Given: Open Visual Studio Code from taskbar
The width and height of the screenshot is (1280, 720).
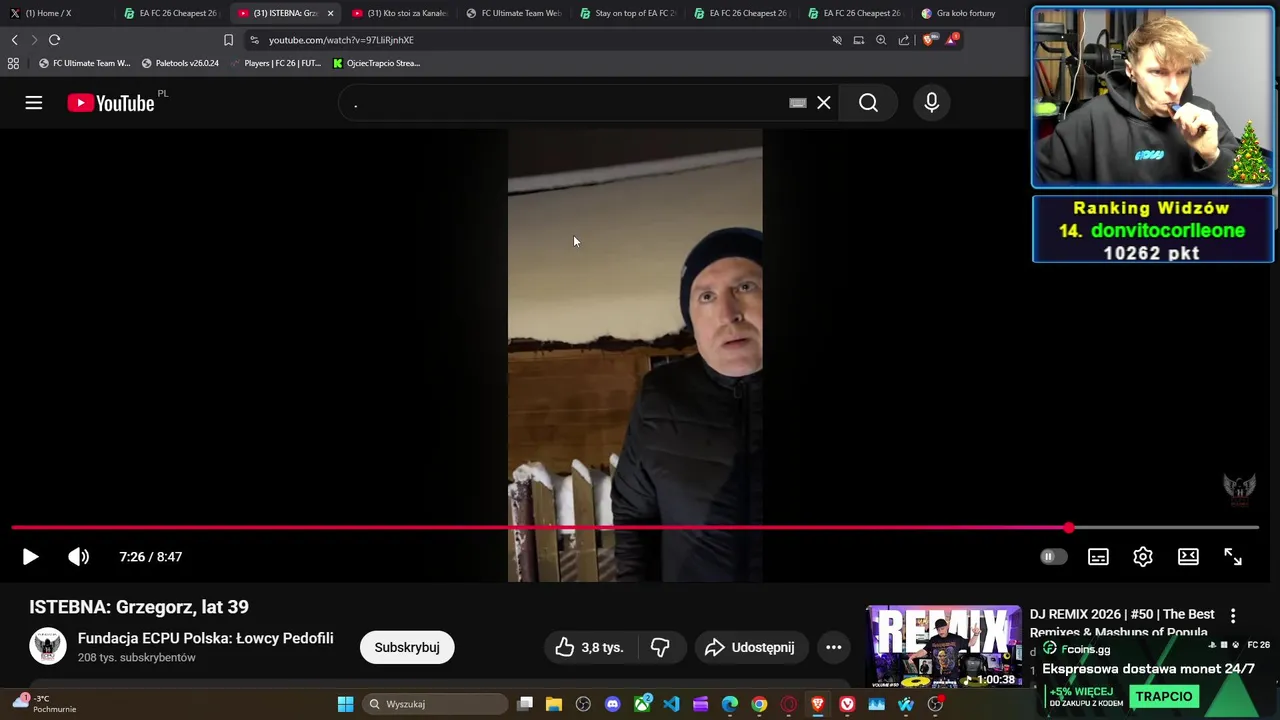Looking at the screenshot, I should point(671,704).
